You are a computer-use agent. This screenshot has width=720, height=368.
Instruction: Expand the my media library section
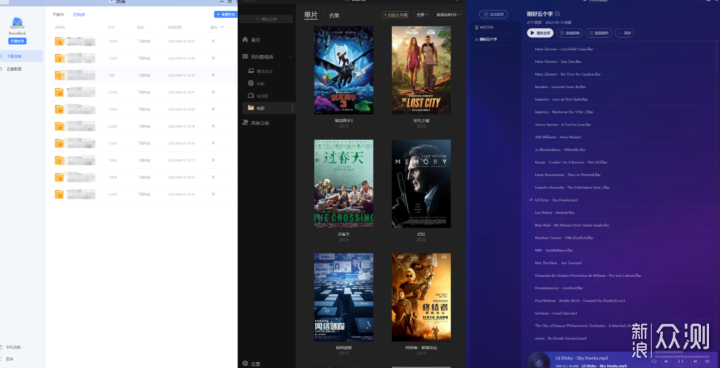pyautogui.click(x=290, y=57)
